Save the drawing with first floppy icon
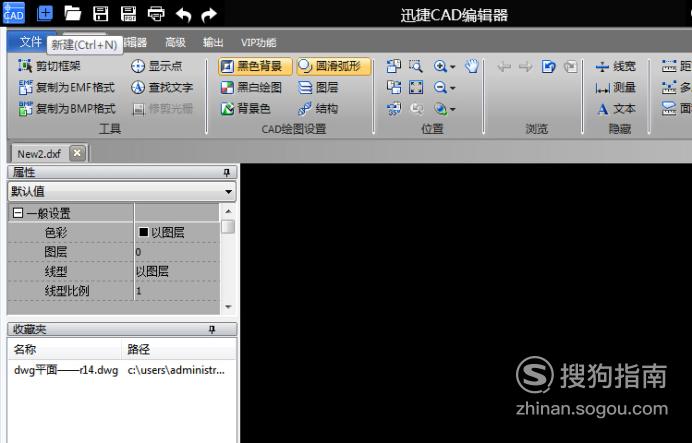The height and width of the screenshot is (443, 692). (101, 14)
